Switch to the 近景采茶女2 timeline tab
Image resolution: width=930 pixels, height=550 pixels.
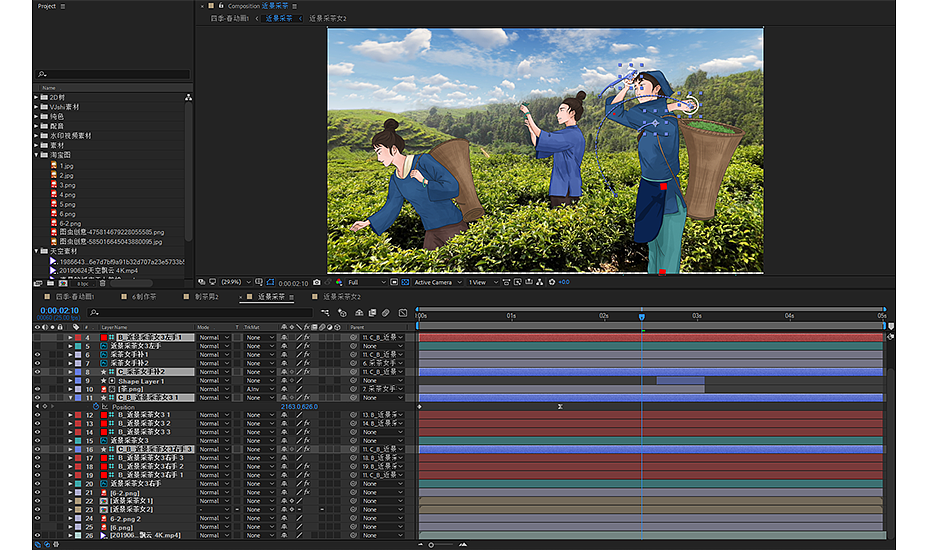(342, 297)
